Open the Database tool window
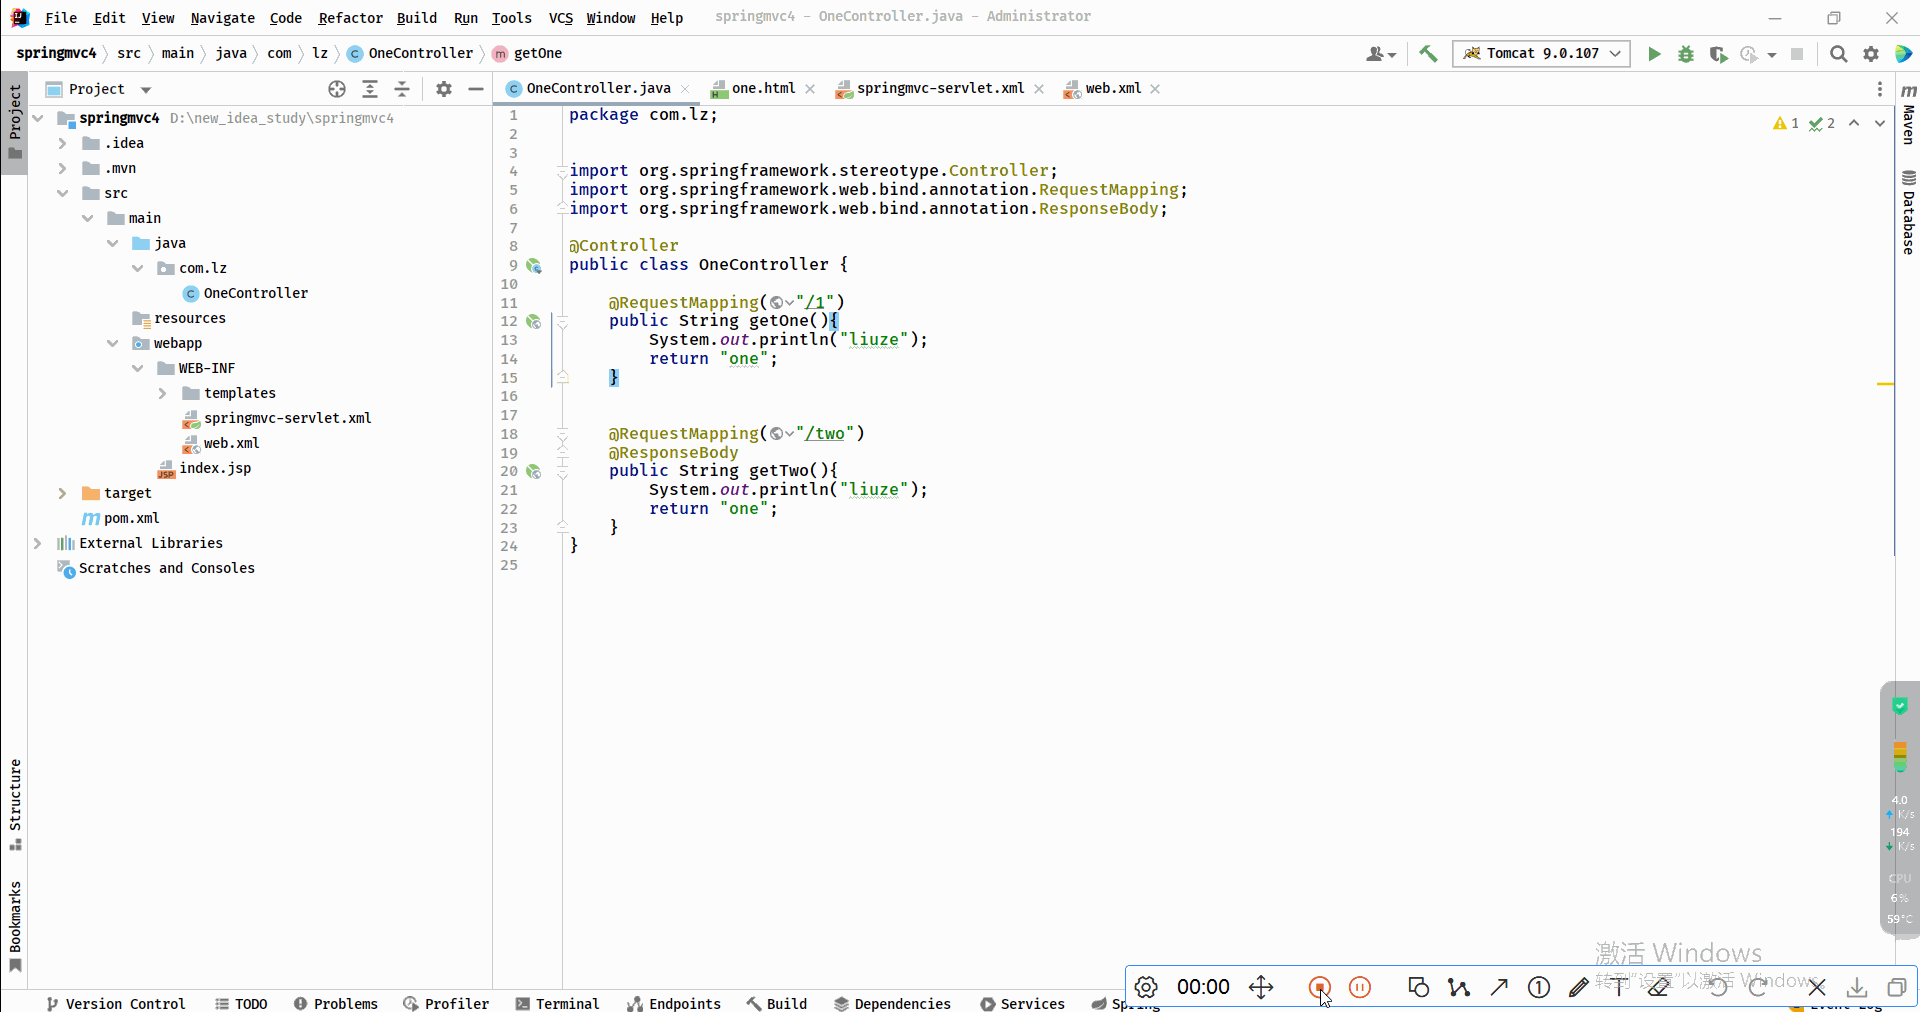This screenshot has height=1012, width=1920. 1908,212
